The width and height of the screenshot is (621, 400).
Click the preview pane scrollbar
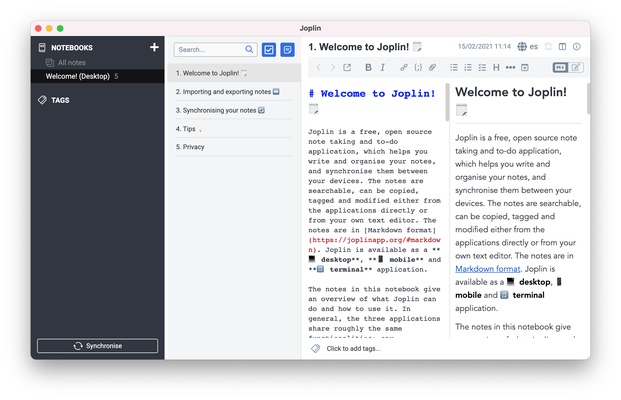click(589, 99)
